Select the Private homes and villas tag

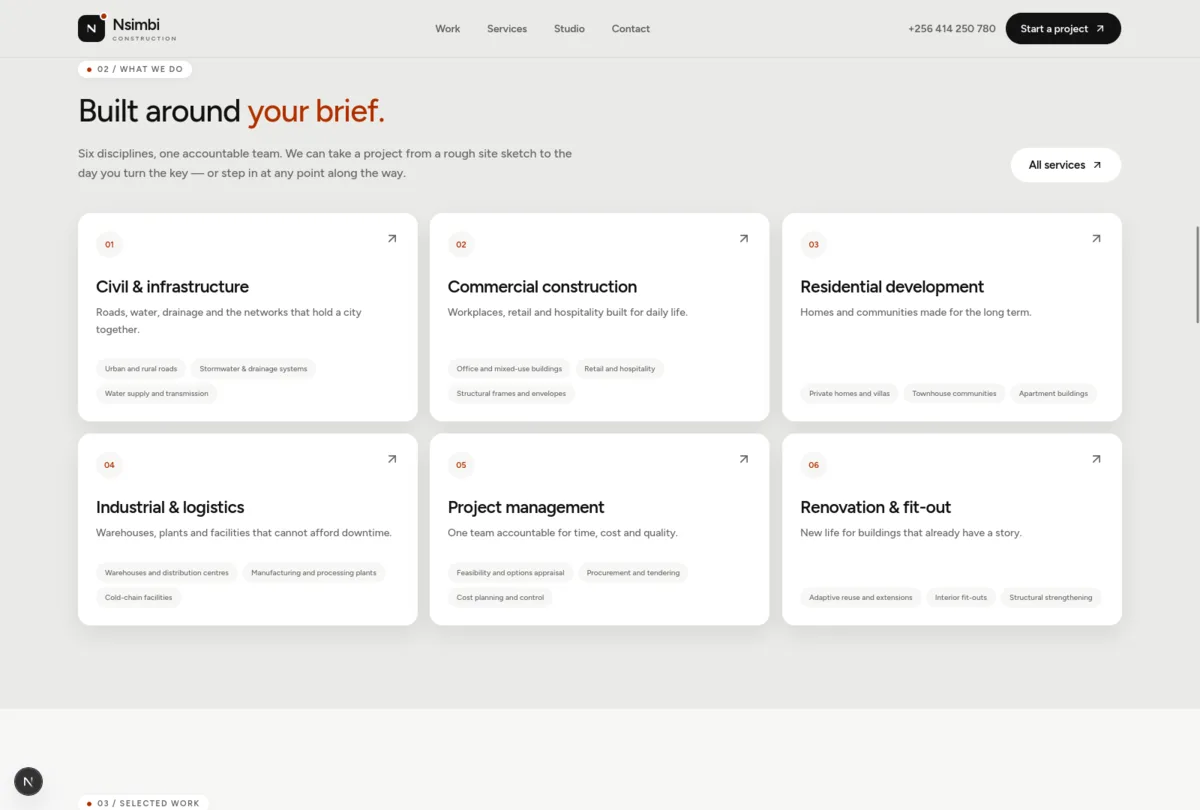coord(849,394)
